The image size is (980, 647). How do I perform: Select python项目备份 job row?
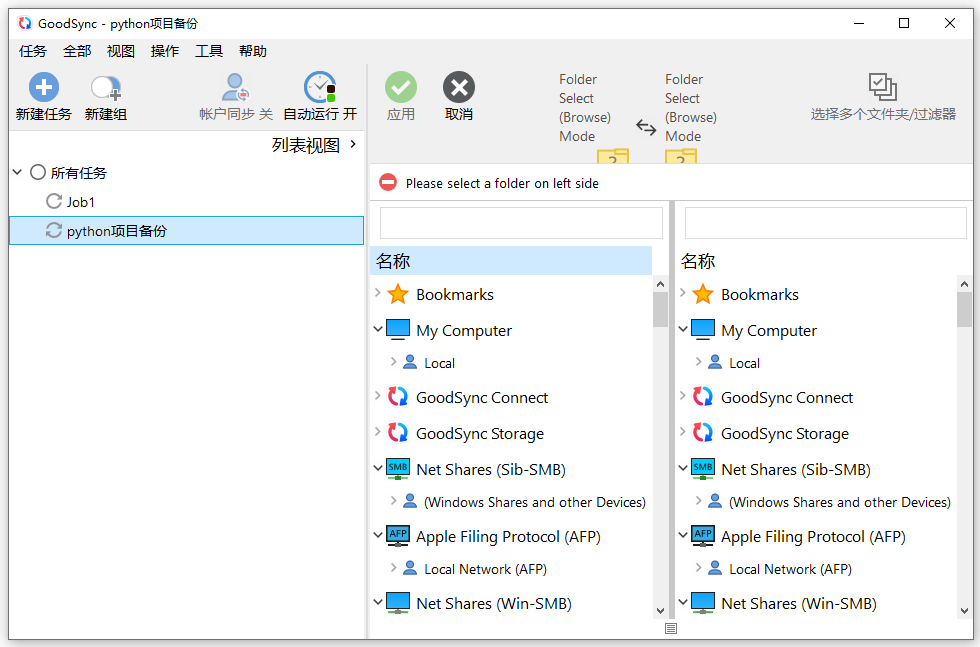[x=186, y=231]
